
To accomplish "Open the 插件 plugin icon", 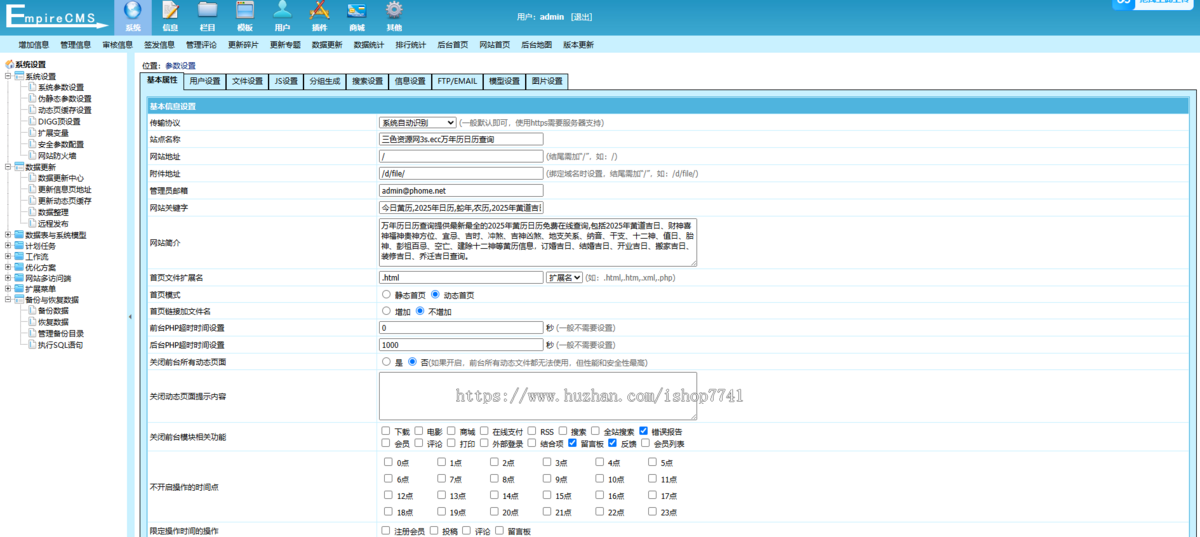I will pos(319,11).
